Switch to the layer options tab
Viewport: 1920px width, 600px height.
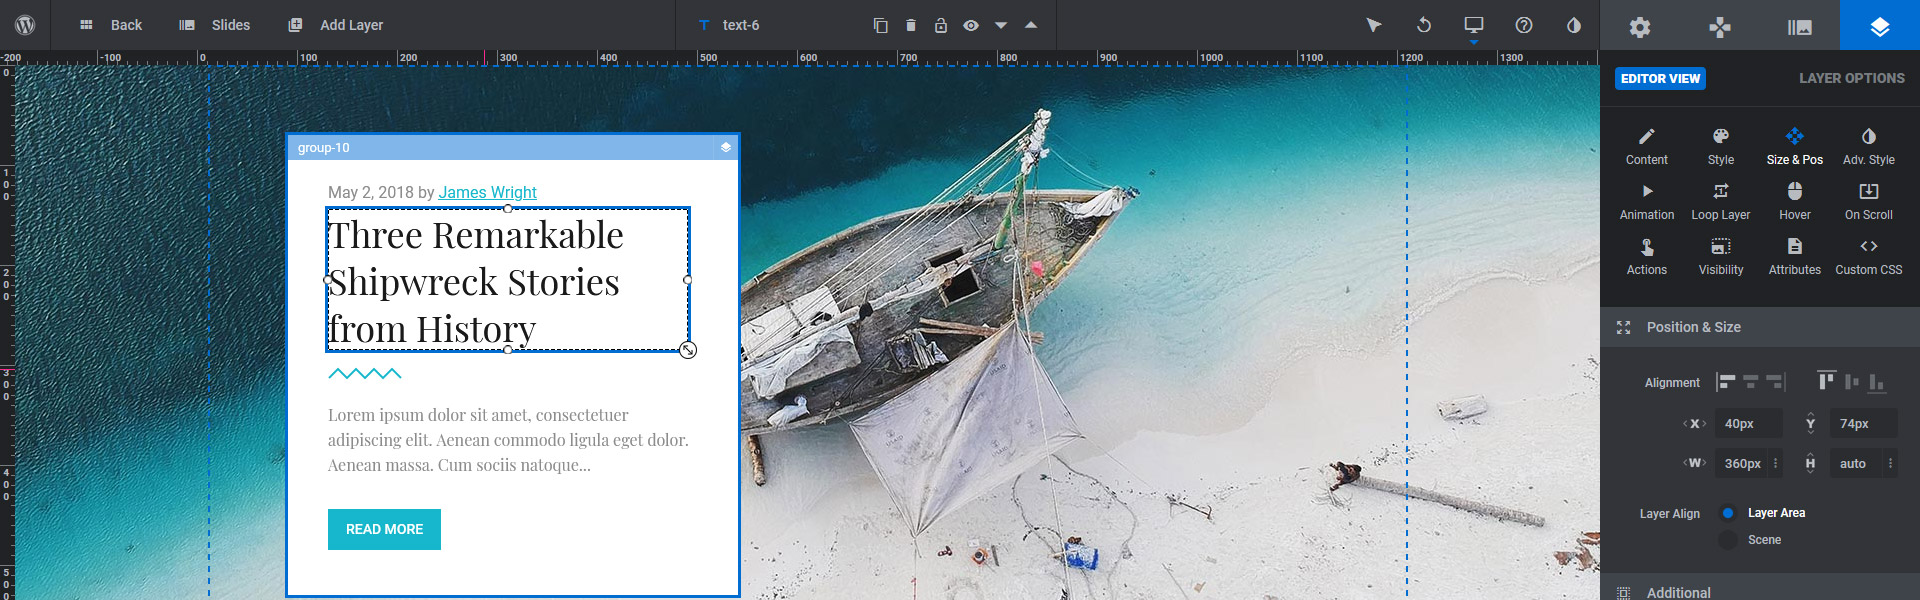click(x=1880, y=26)
